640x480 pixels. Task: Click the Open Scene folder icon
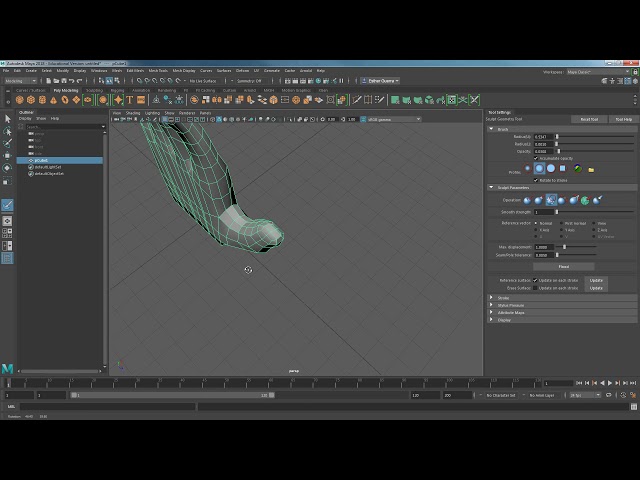click(56, 81)
